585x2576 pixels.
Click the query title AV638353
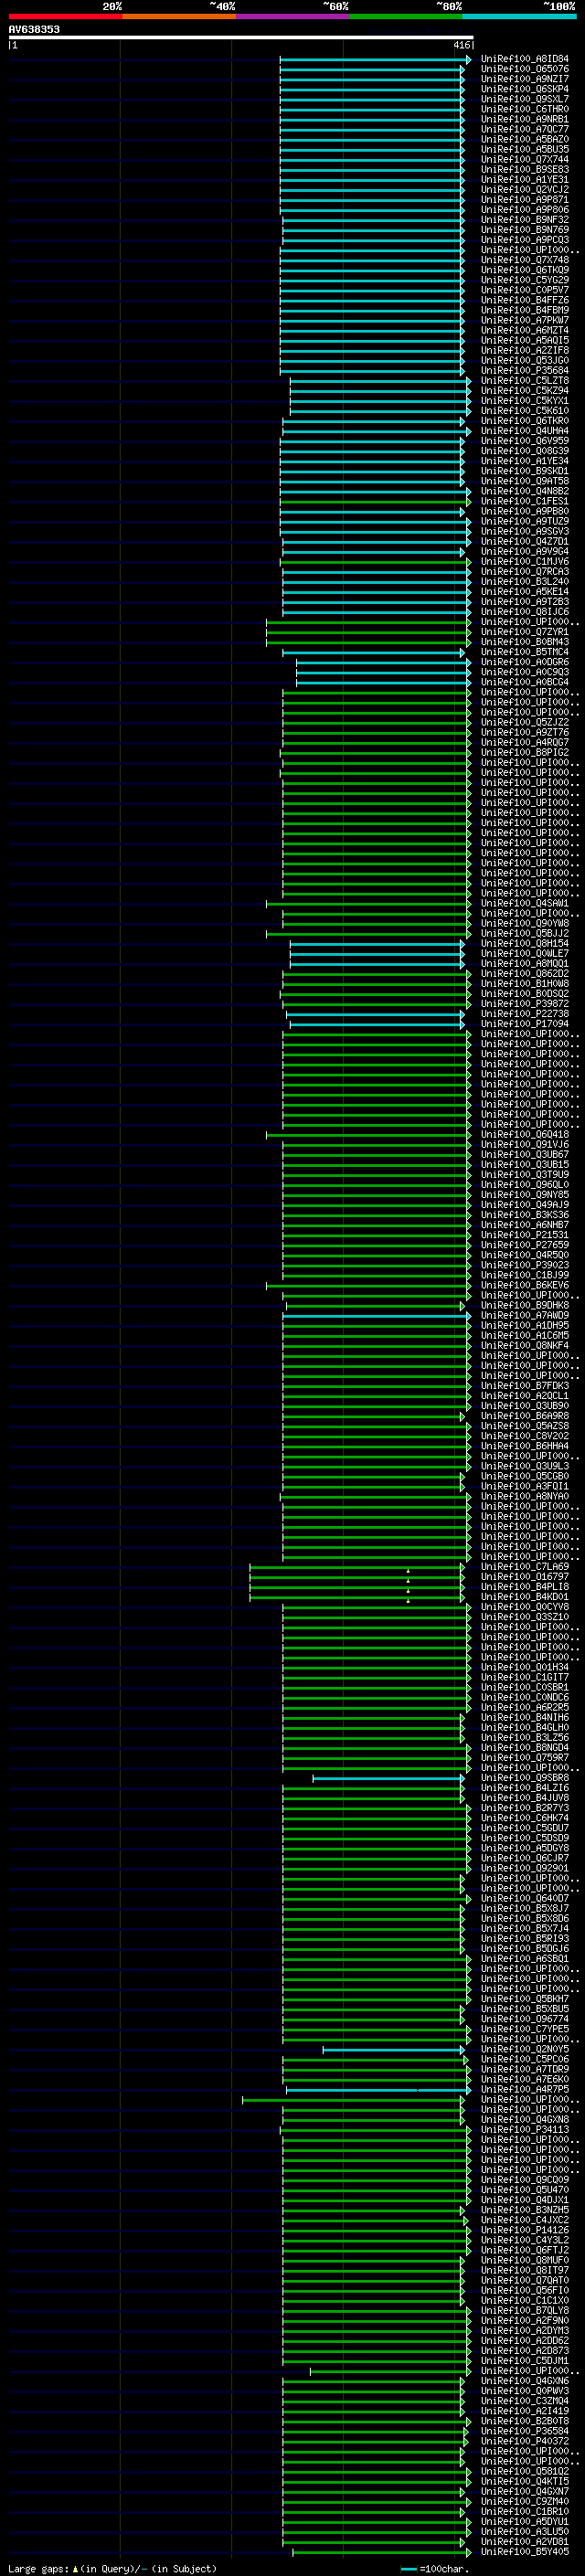pos(34,29)
